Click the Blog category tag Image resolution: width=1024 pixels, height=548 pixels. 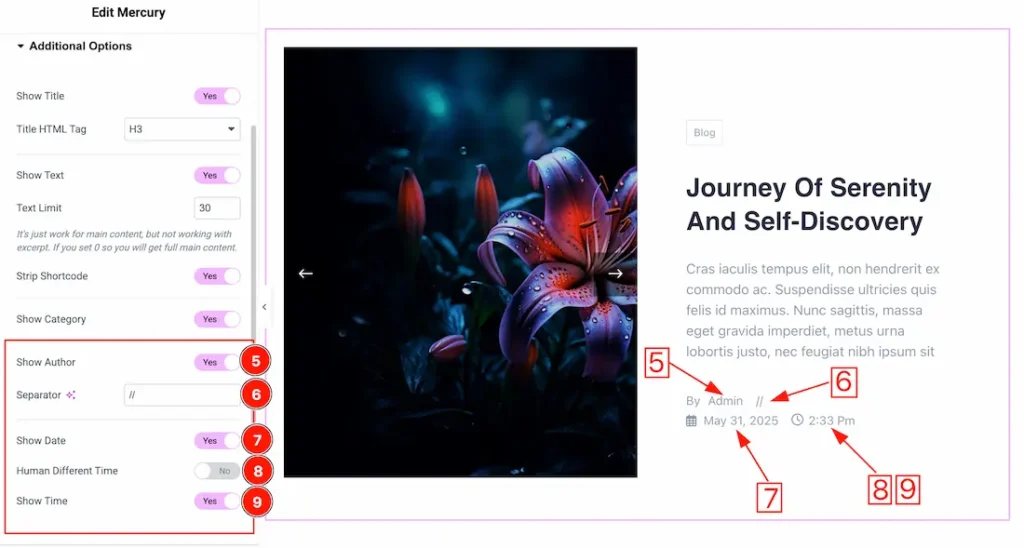point(704,133)
